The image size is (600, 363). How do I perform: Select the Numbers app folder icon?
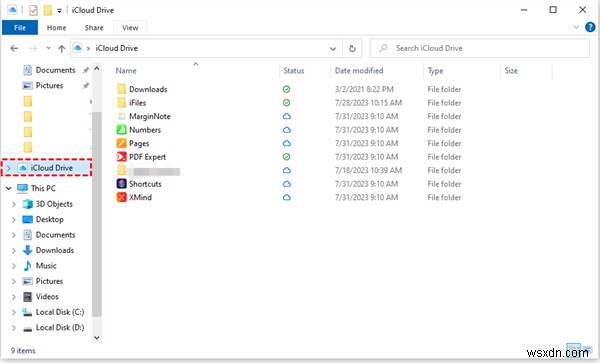click(x=121, y=130)
